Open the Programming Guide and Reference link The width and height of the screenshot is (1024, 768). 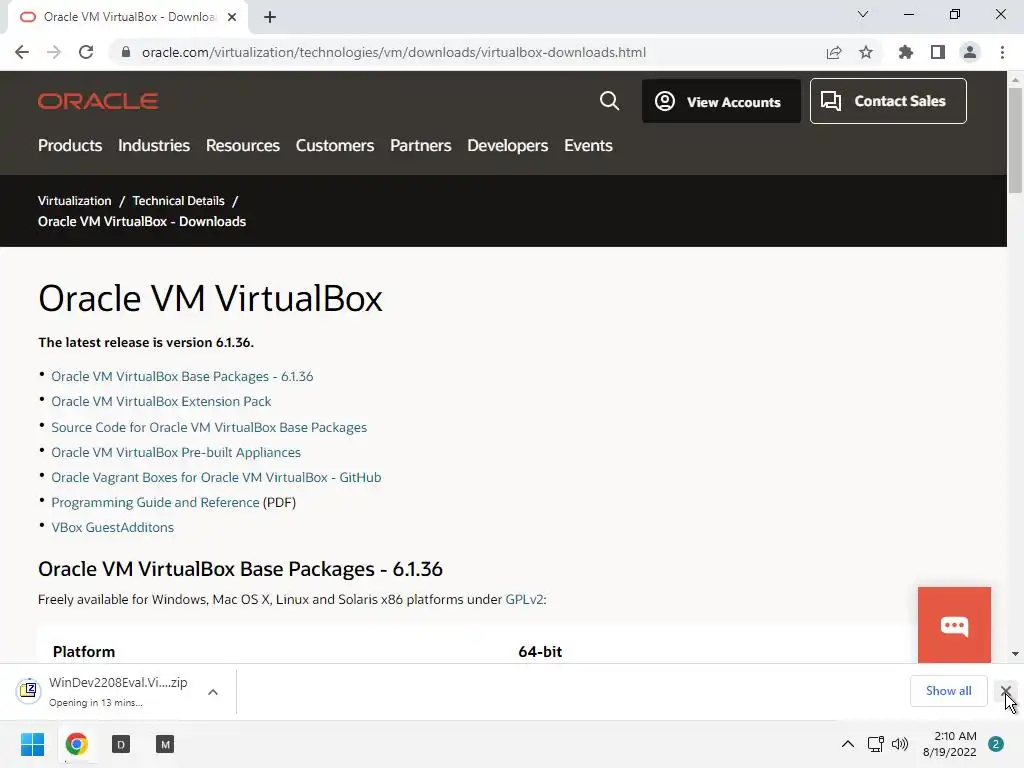point(155,503)
